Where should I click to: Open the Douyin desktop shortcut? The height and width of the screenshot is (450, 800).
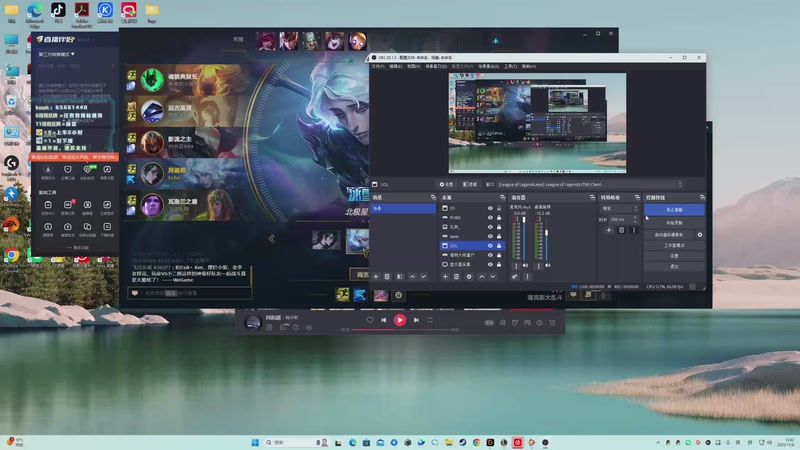click(58, 13)
